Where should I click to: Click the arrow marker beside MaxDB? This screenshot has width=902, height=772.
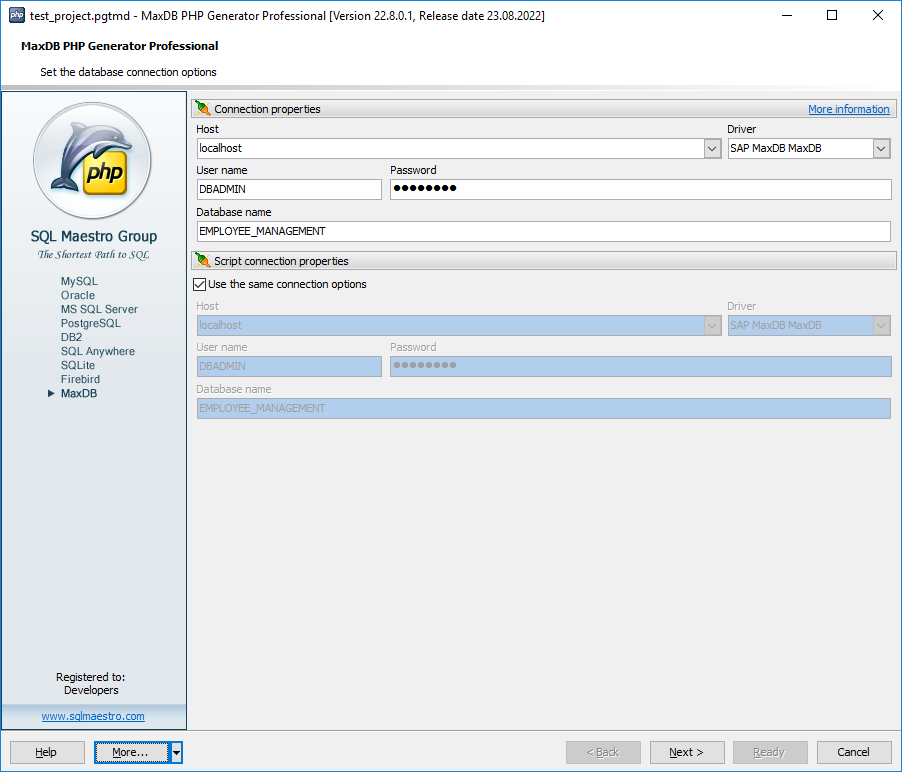pos(51,394)
